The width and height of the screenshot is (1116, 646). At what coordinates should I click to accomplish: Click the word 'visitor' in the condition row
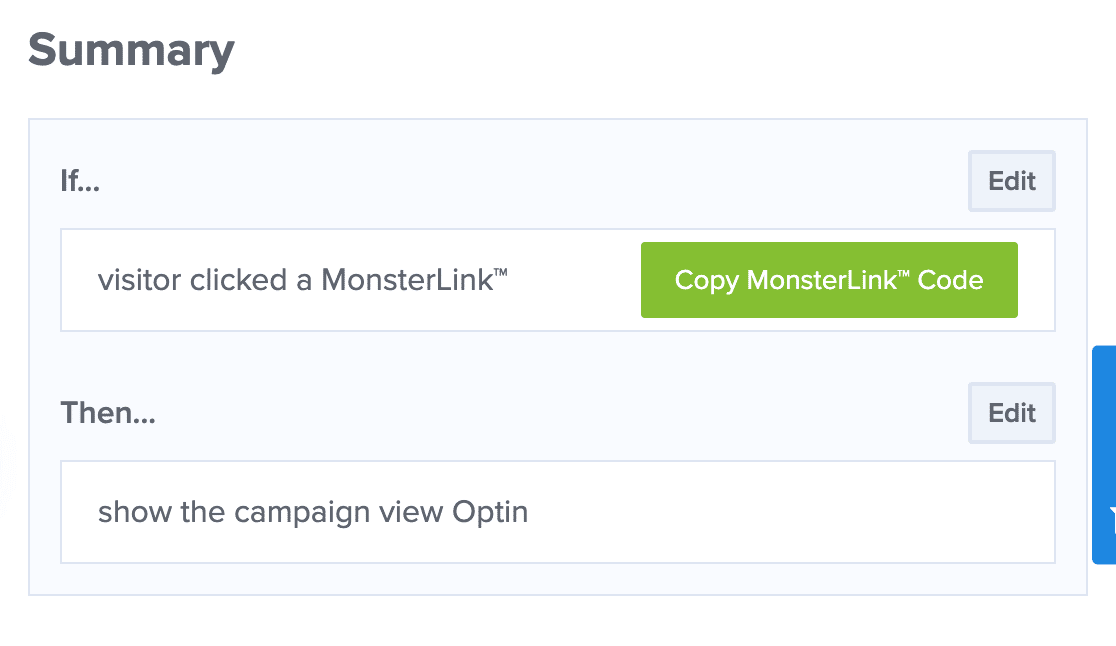click(x=140, y=280)
